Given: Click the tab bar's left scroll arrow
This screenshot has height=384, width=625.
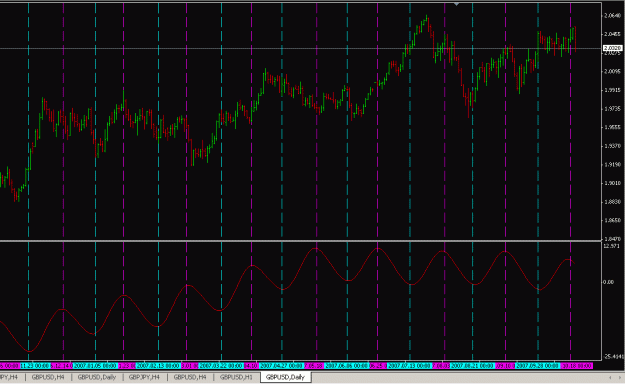Looking at the screenshot, I should pos(610,377).
